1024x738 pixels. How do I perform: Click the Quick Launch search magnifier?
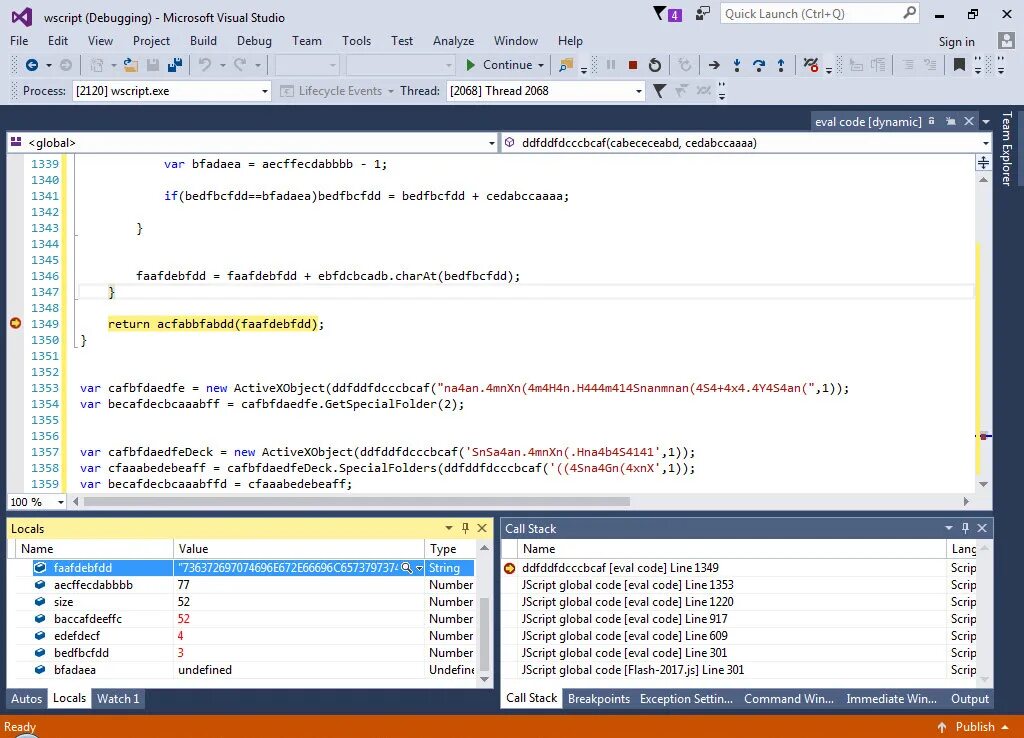tap(909, 13)
